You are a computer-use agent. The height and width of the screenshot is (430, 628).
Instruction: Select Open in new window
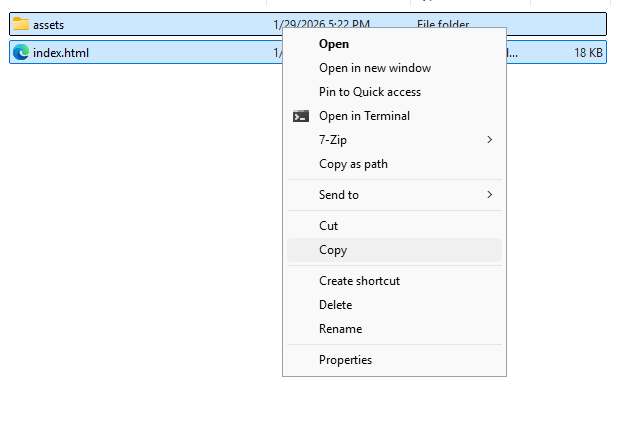click(374, 68)
